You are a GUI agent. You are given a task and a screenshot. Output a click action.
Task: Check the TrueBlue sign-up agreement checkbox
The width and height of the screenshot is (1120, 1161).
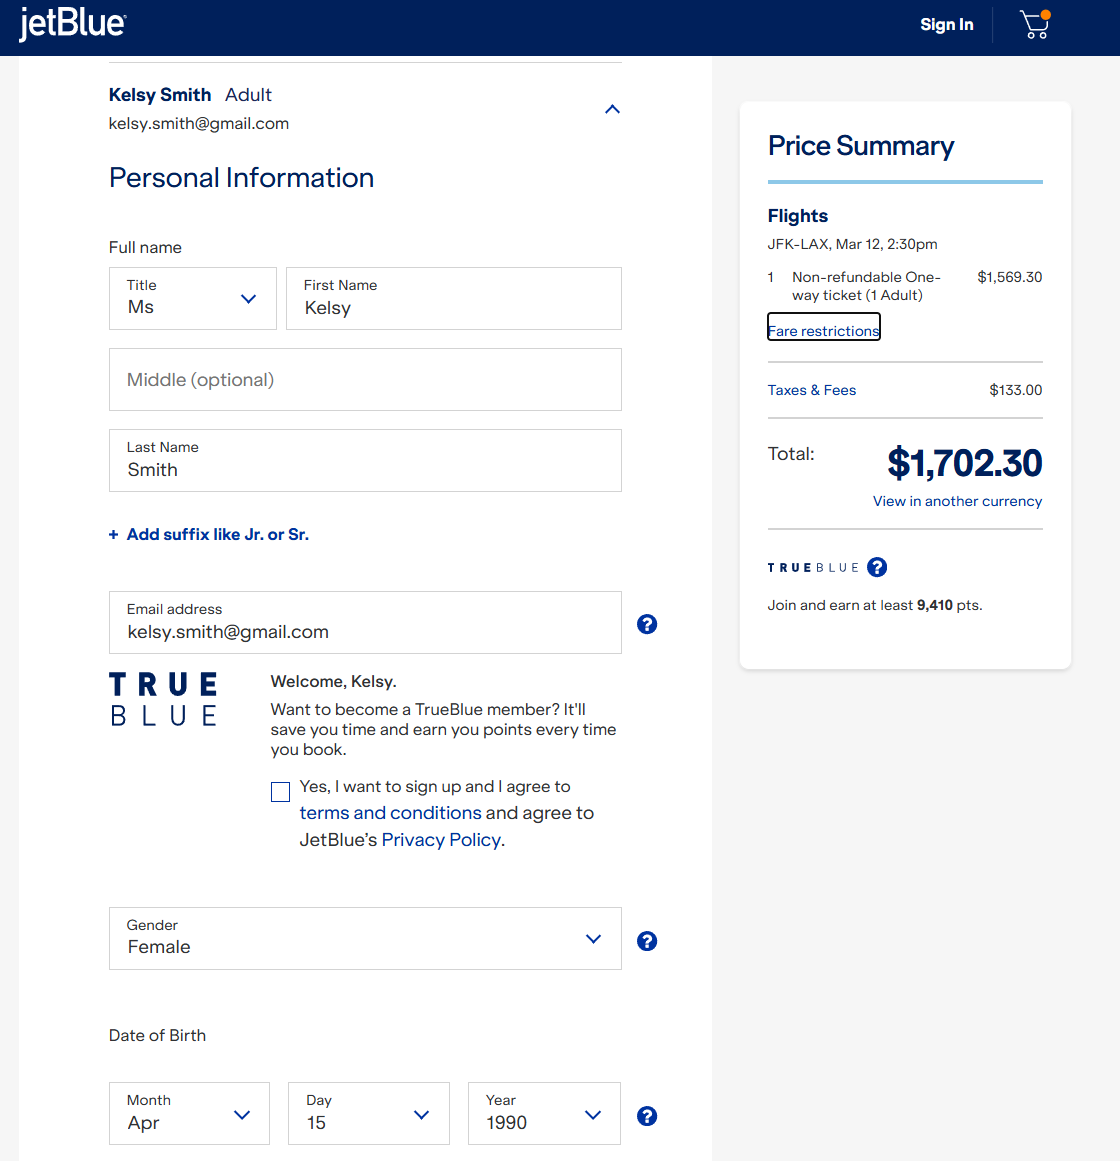coord(281,792)
